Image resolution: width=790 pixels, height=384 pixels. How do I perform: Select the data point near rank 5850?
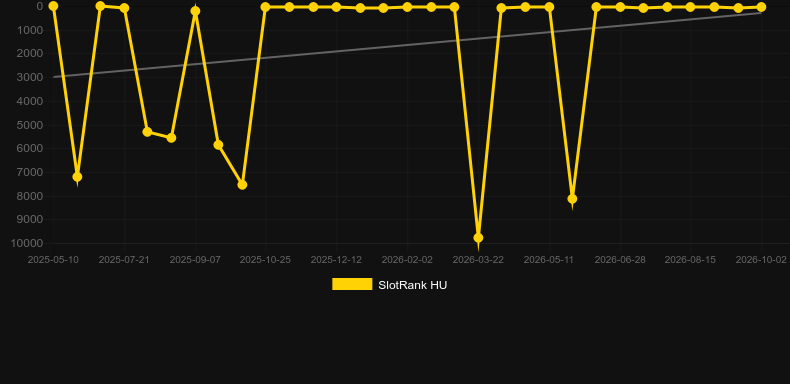(218, 145)
